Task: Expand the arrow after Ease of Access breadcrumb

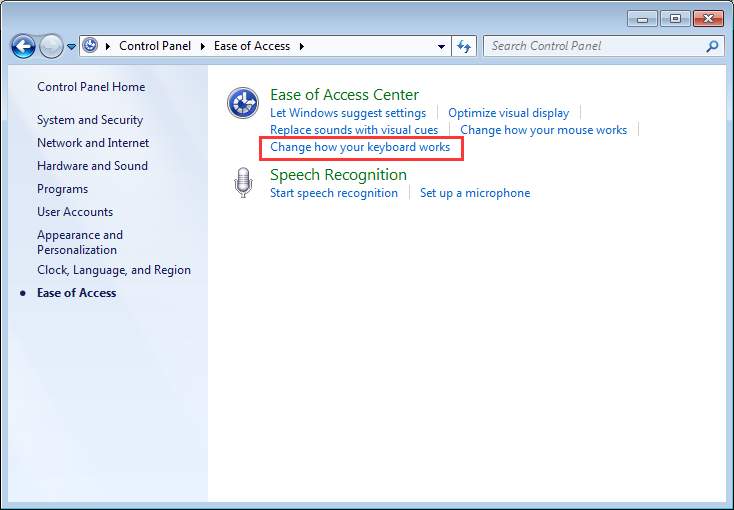Action: click(x=302, y=46)
